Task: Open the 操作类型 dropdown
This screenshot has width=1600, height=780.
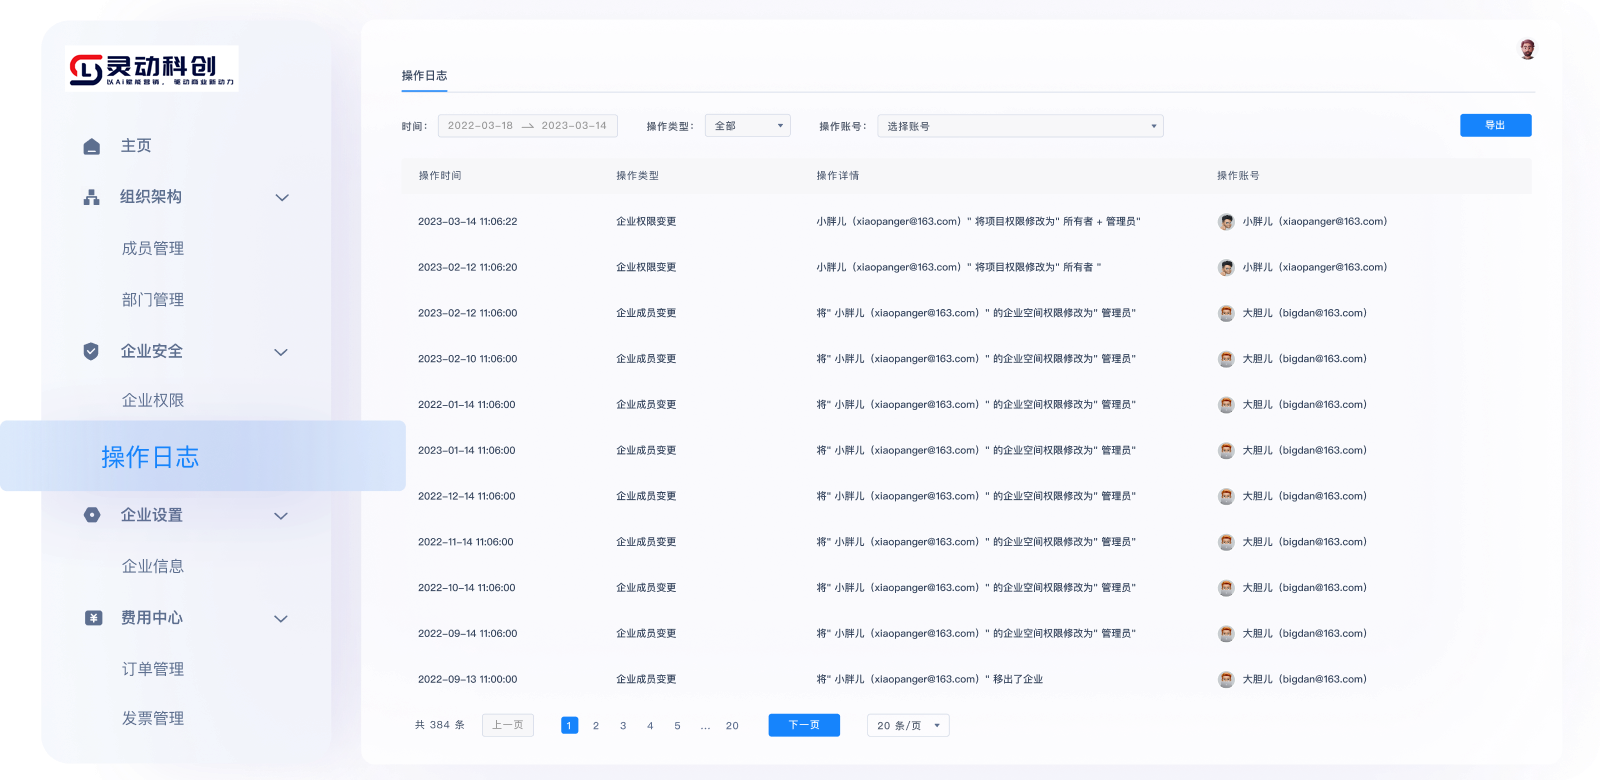Action: pyautogui.click(x=747, y=126)
